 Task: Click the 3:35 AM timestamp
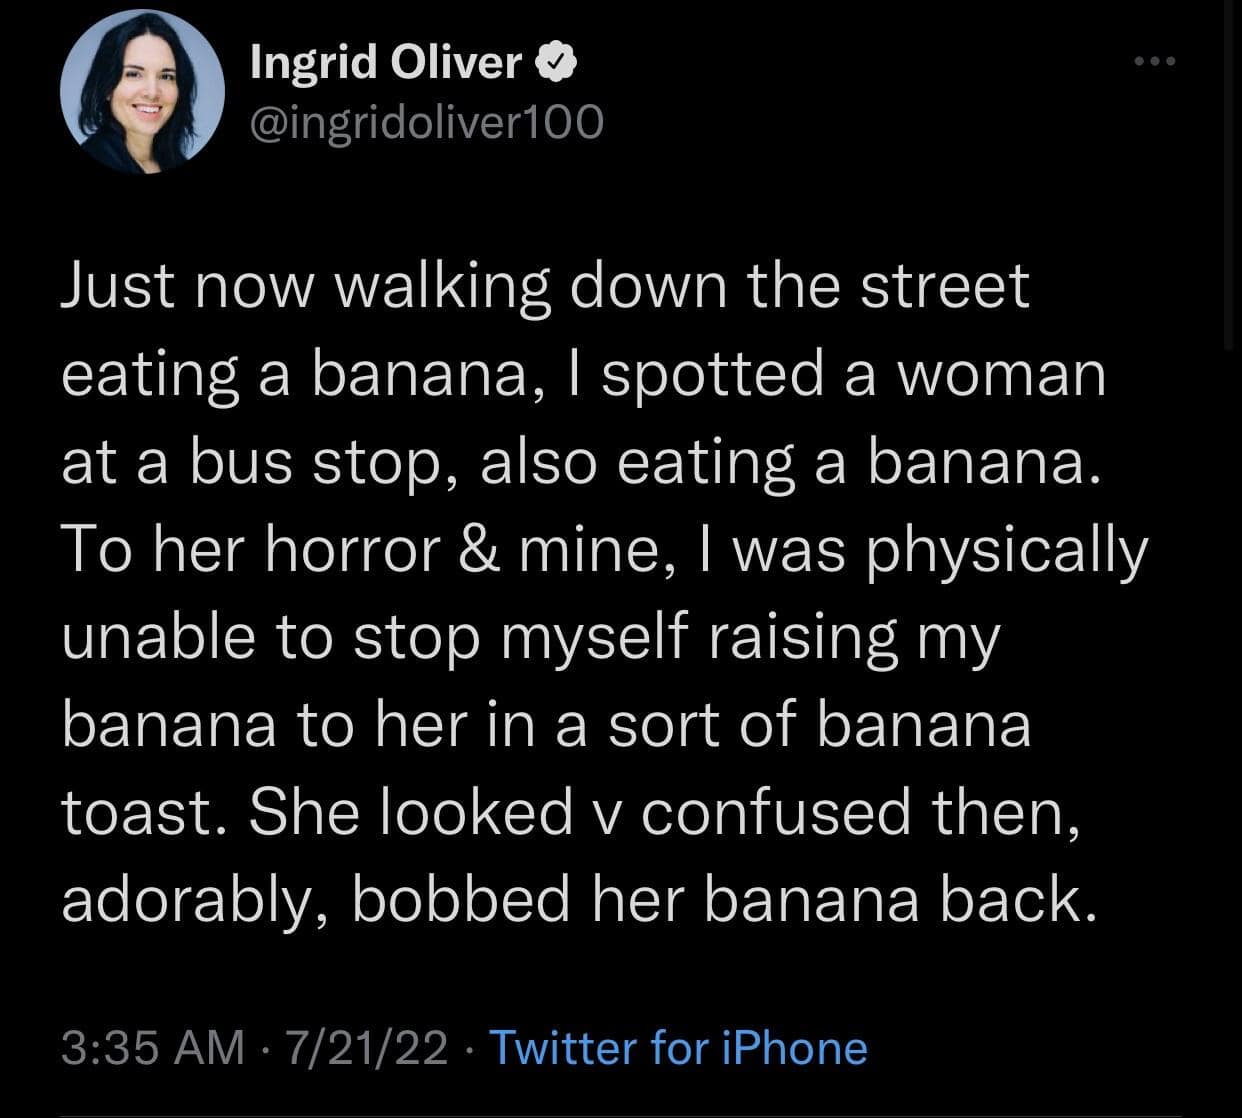(153, 1048)
